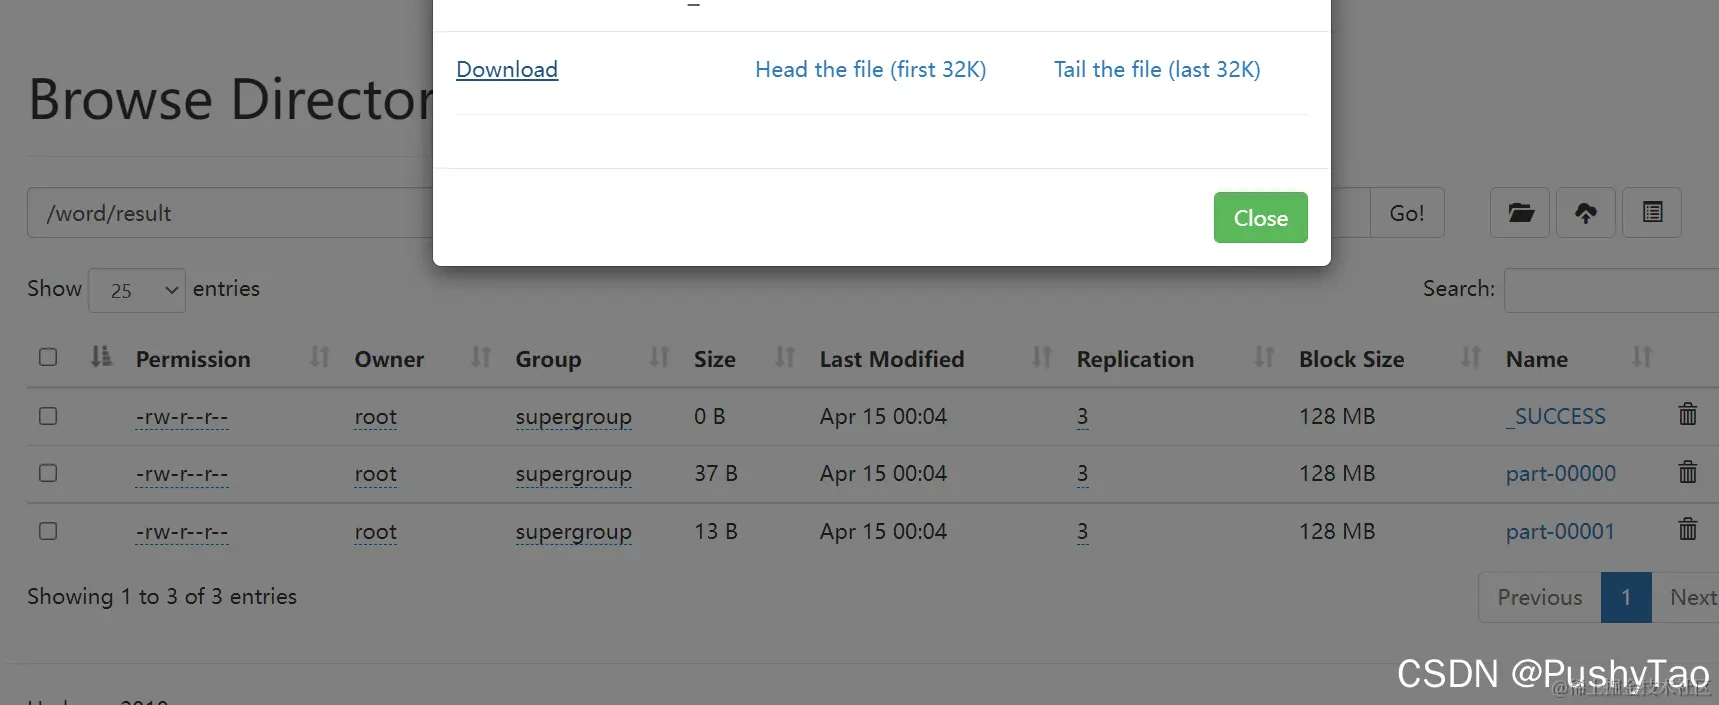Click replication value 3 of part-00000 row
This screenshot has width=1719, height=705.
coord(1083,474)
